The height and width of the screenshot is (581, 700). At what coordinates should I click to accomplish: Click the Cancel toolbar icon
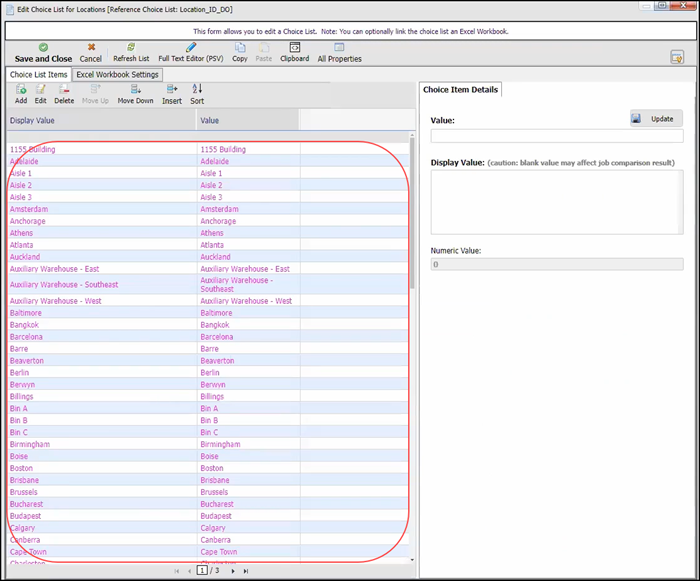pyautogui.click(x=91, y=47)
